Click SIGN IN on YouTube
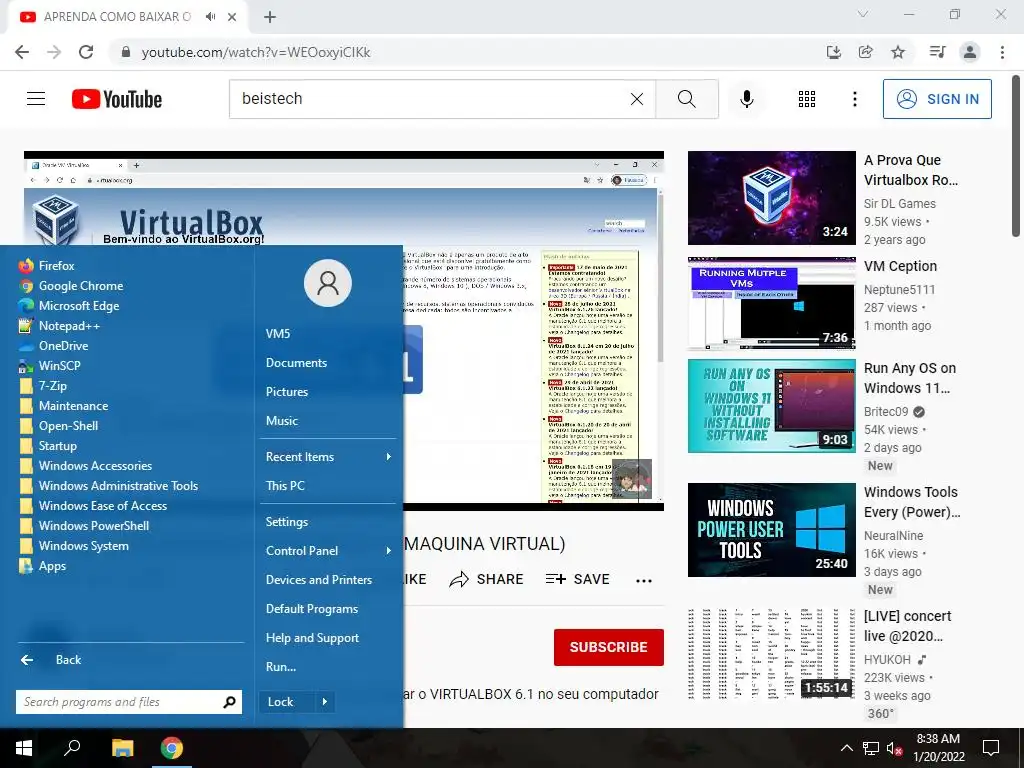The image size is (1024, 768). (x=937, y=99)
